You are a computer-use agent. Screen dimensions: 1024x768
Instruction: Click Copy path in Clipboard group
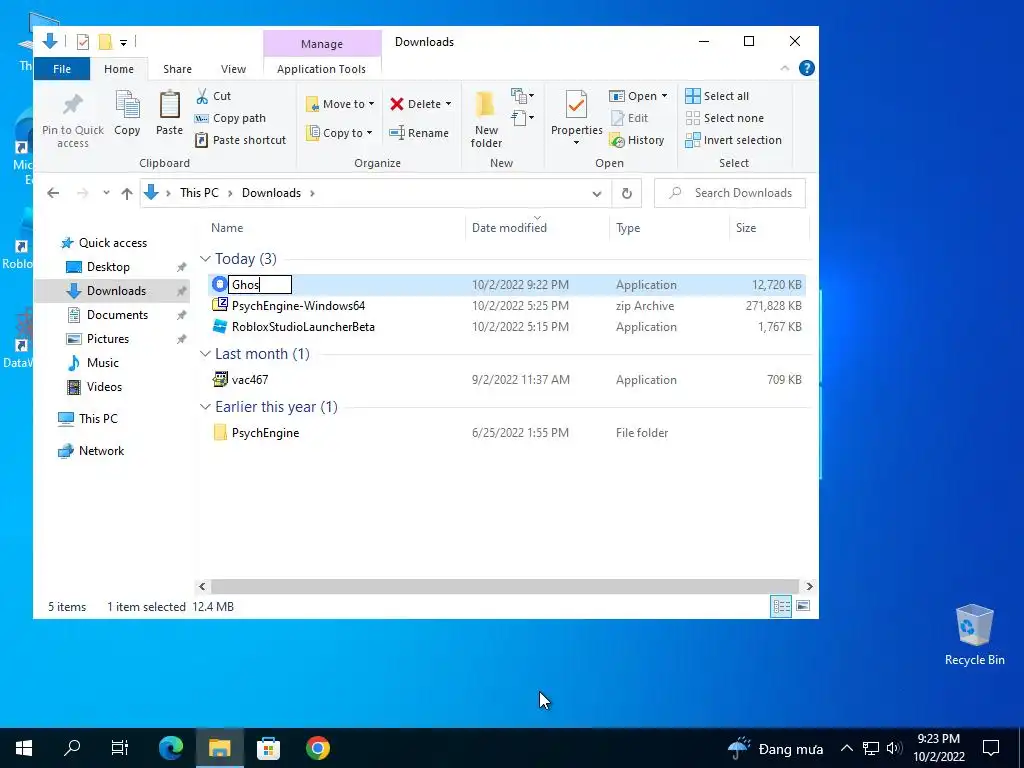click(231, 118)
